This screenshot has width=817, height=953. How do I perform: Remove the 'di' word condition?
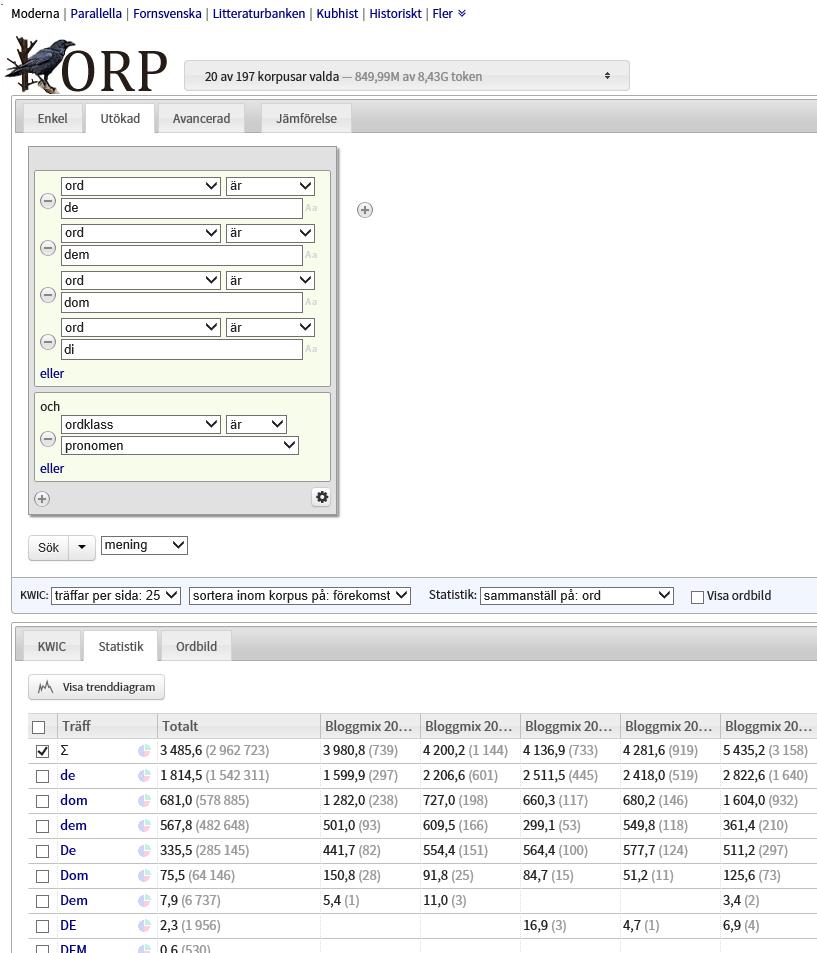47,342
